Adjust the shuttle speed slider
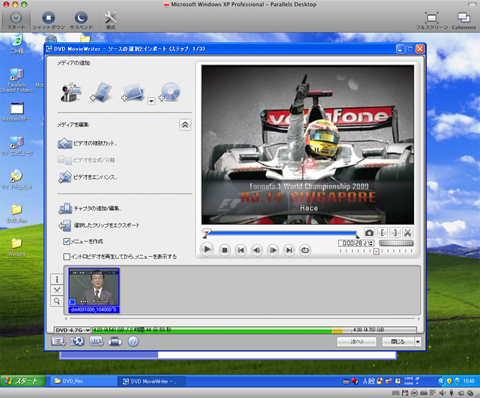This screenshot has height=398, width=480. (396, 243)
